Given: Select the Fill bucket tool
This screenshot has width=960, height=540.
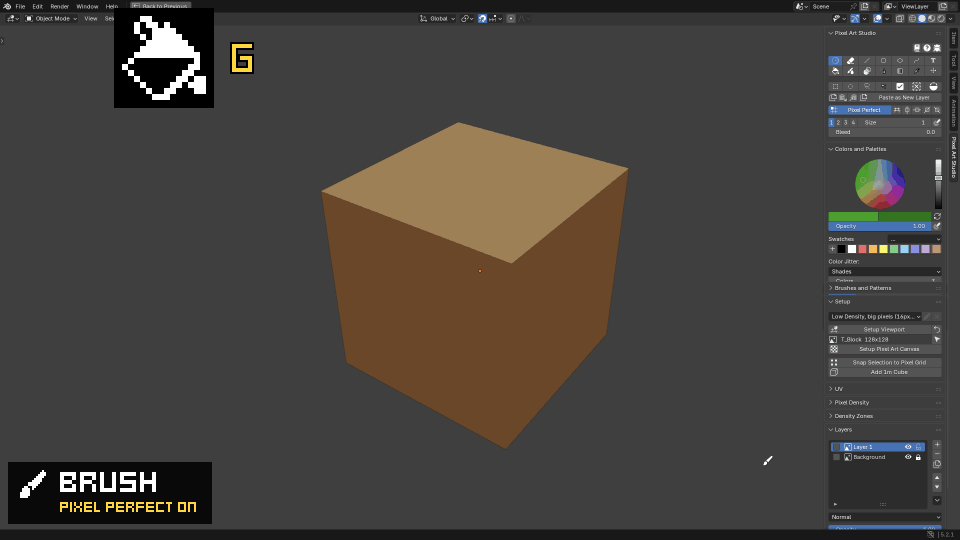Looking at the screenshot, I should pos(835,71).
